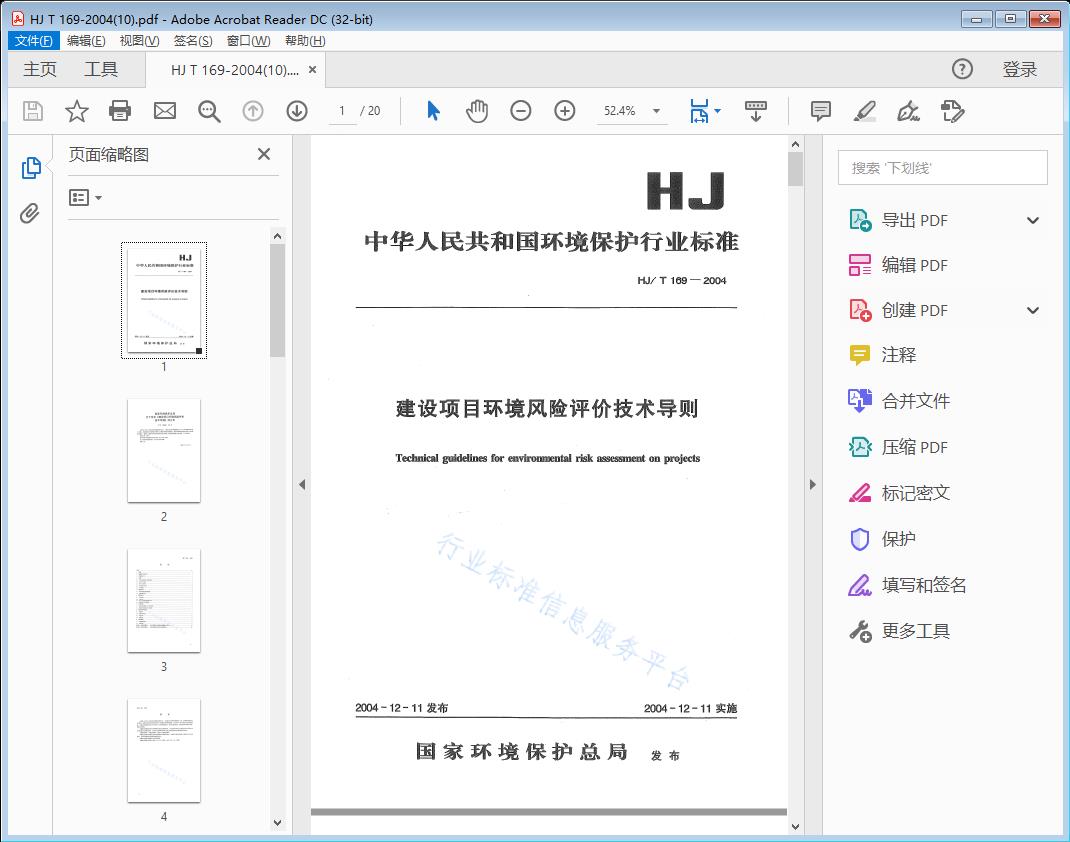Select the Email document icon
This screenshot has height=842, width=1070.
pyautogui.click(x=164, y=111)
